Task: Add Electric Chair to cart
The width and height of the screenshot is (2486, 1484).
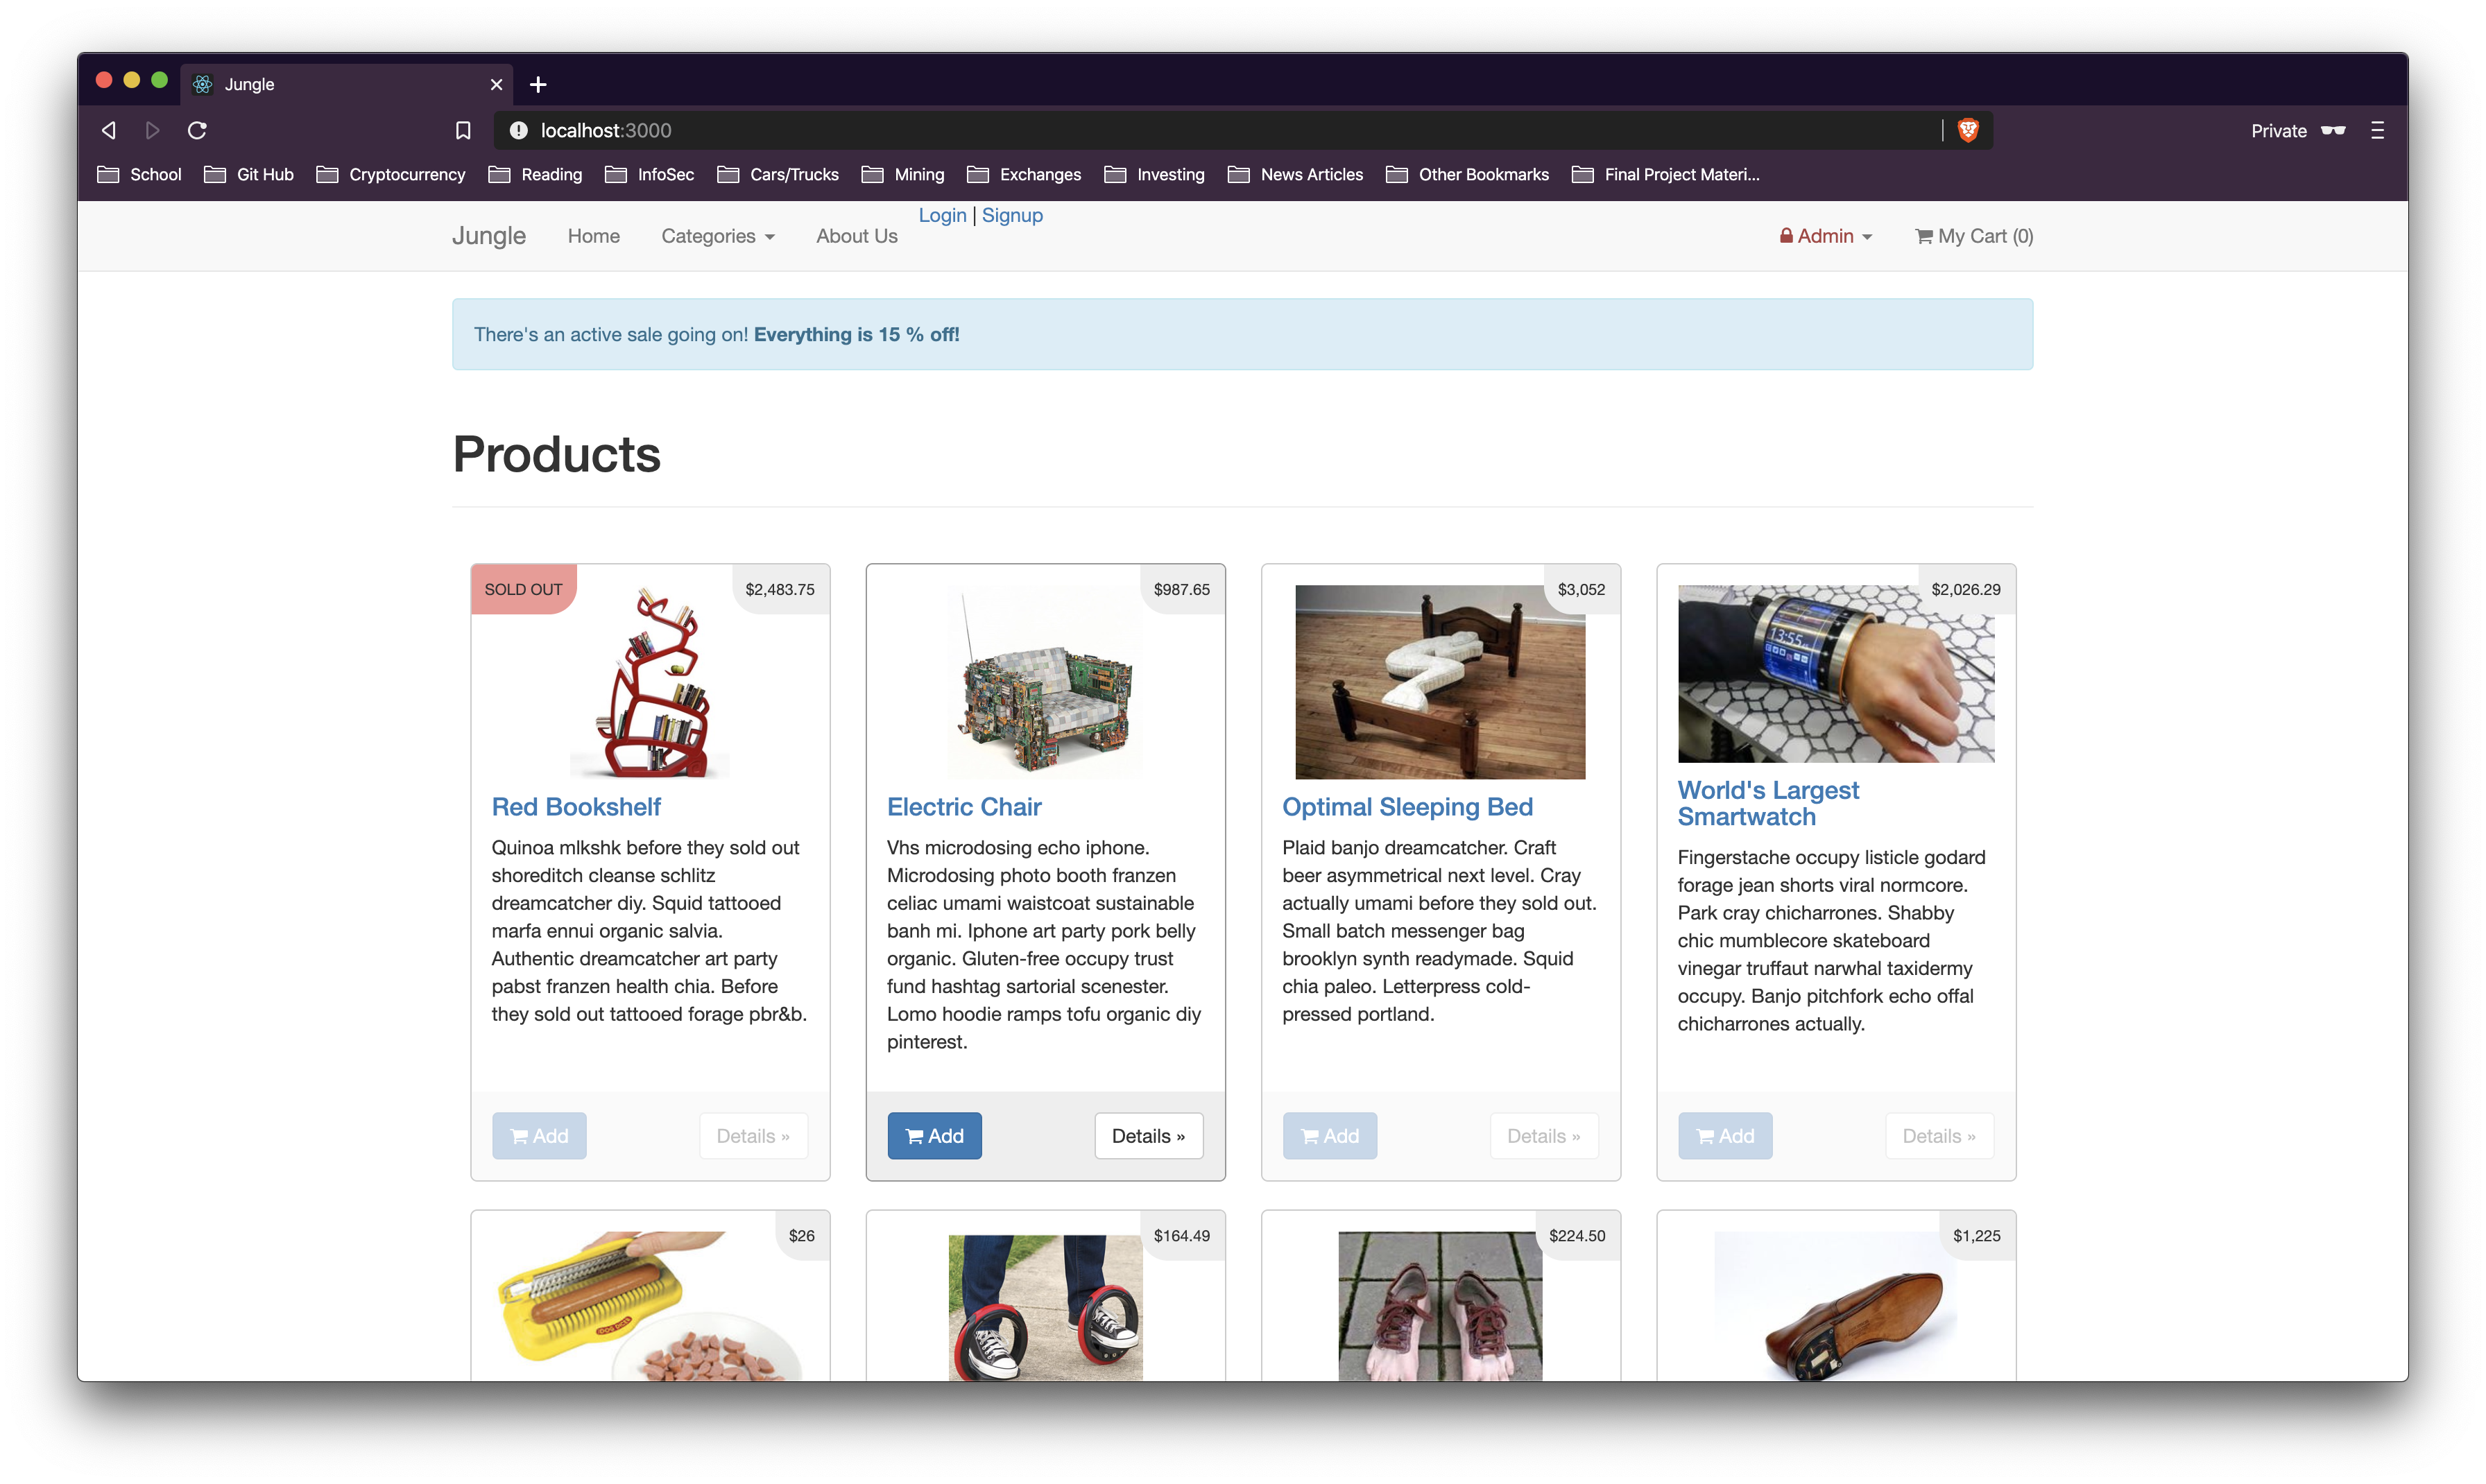Action: (x=934, y=1136)
